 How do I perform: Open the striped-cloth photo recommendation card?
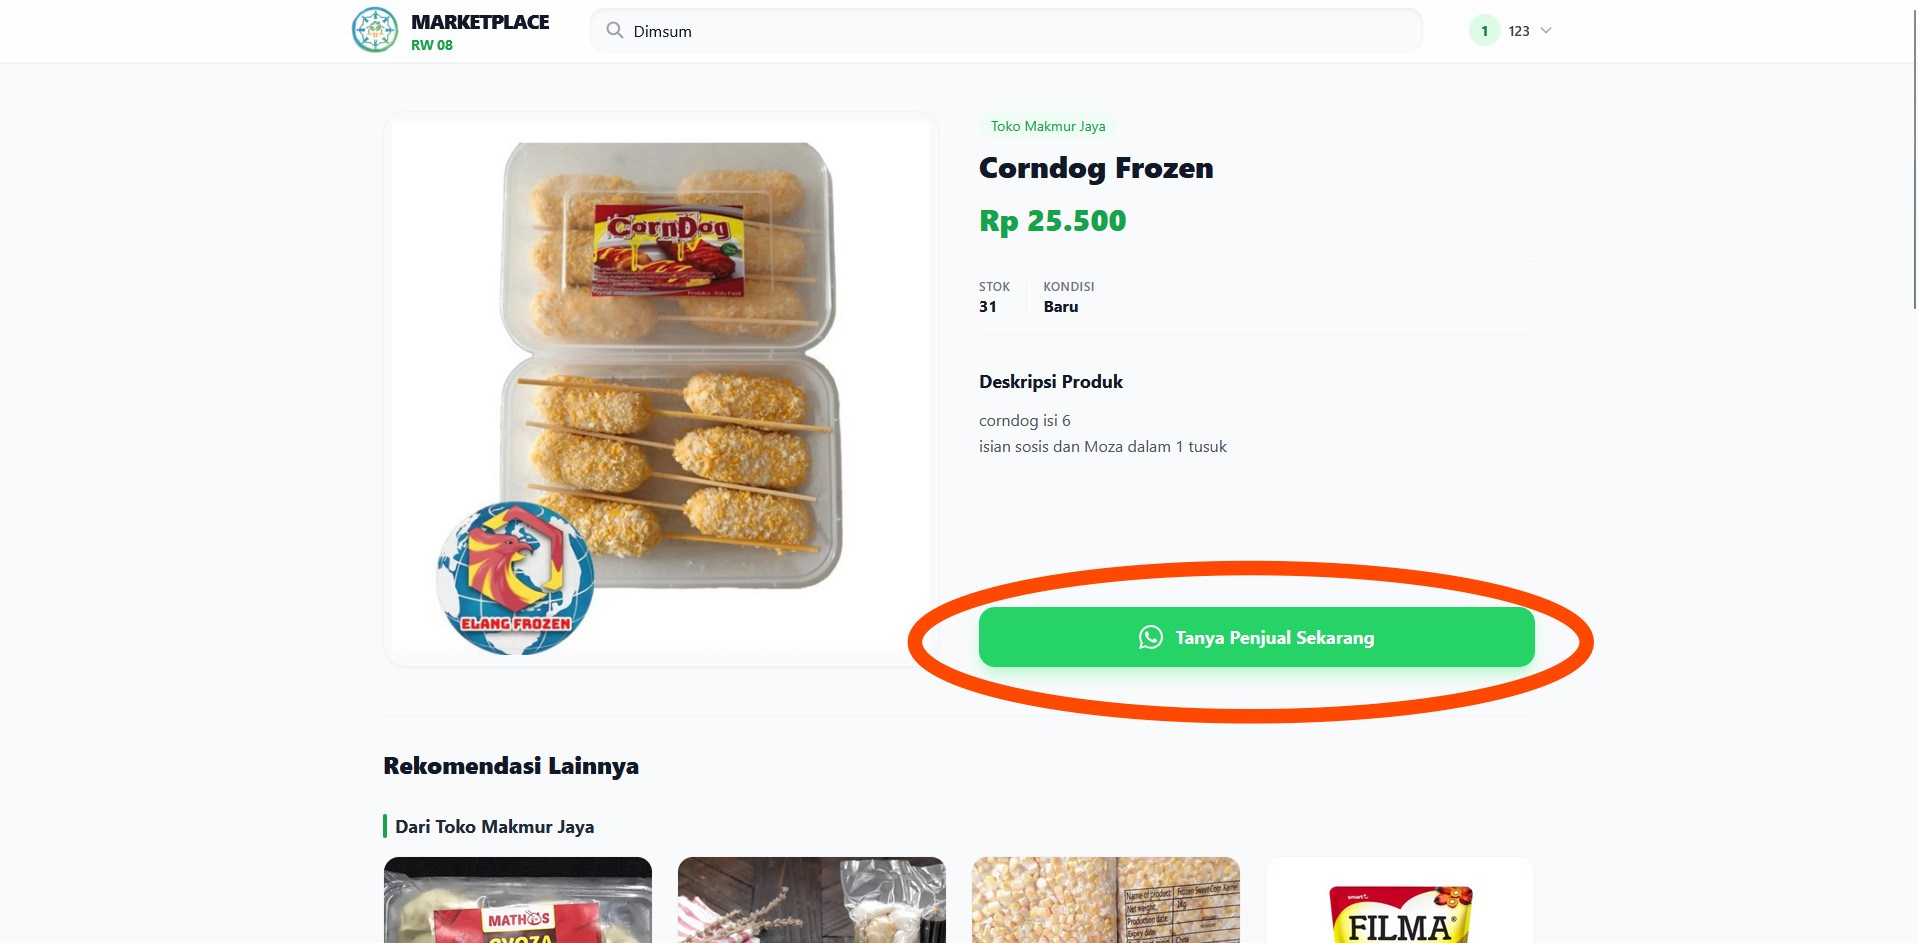[811, 900]
